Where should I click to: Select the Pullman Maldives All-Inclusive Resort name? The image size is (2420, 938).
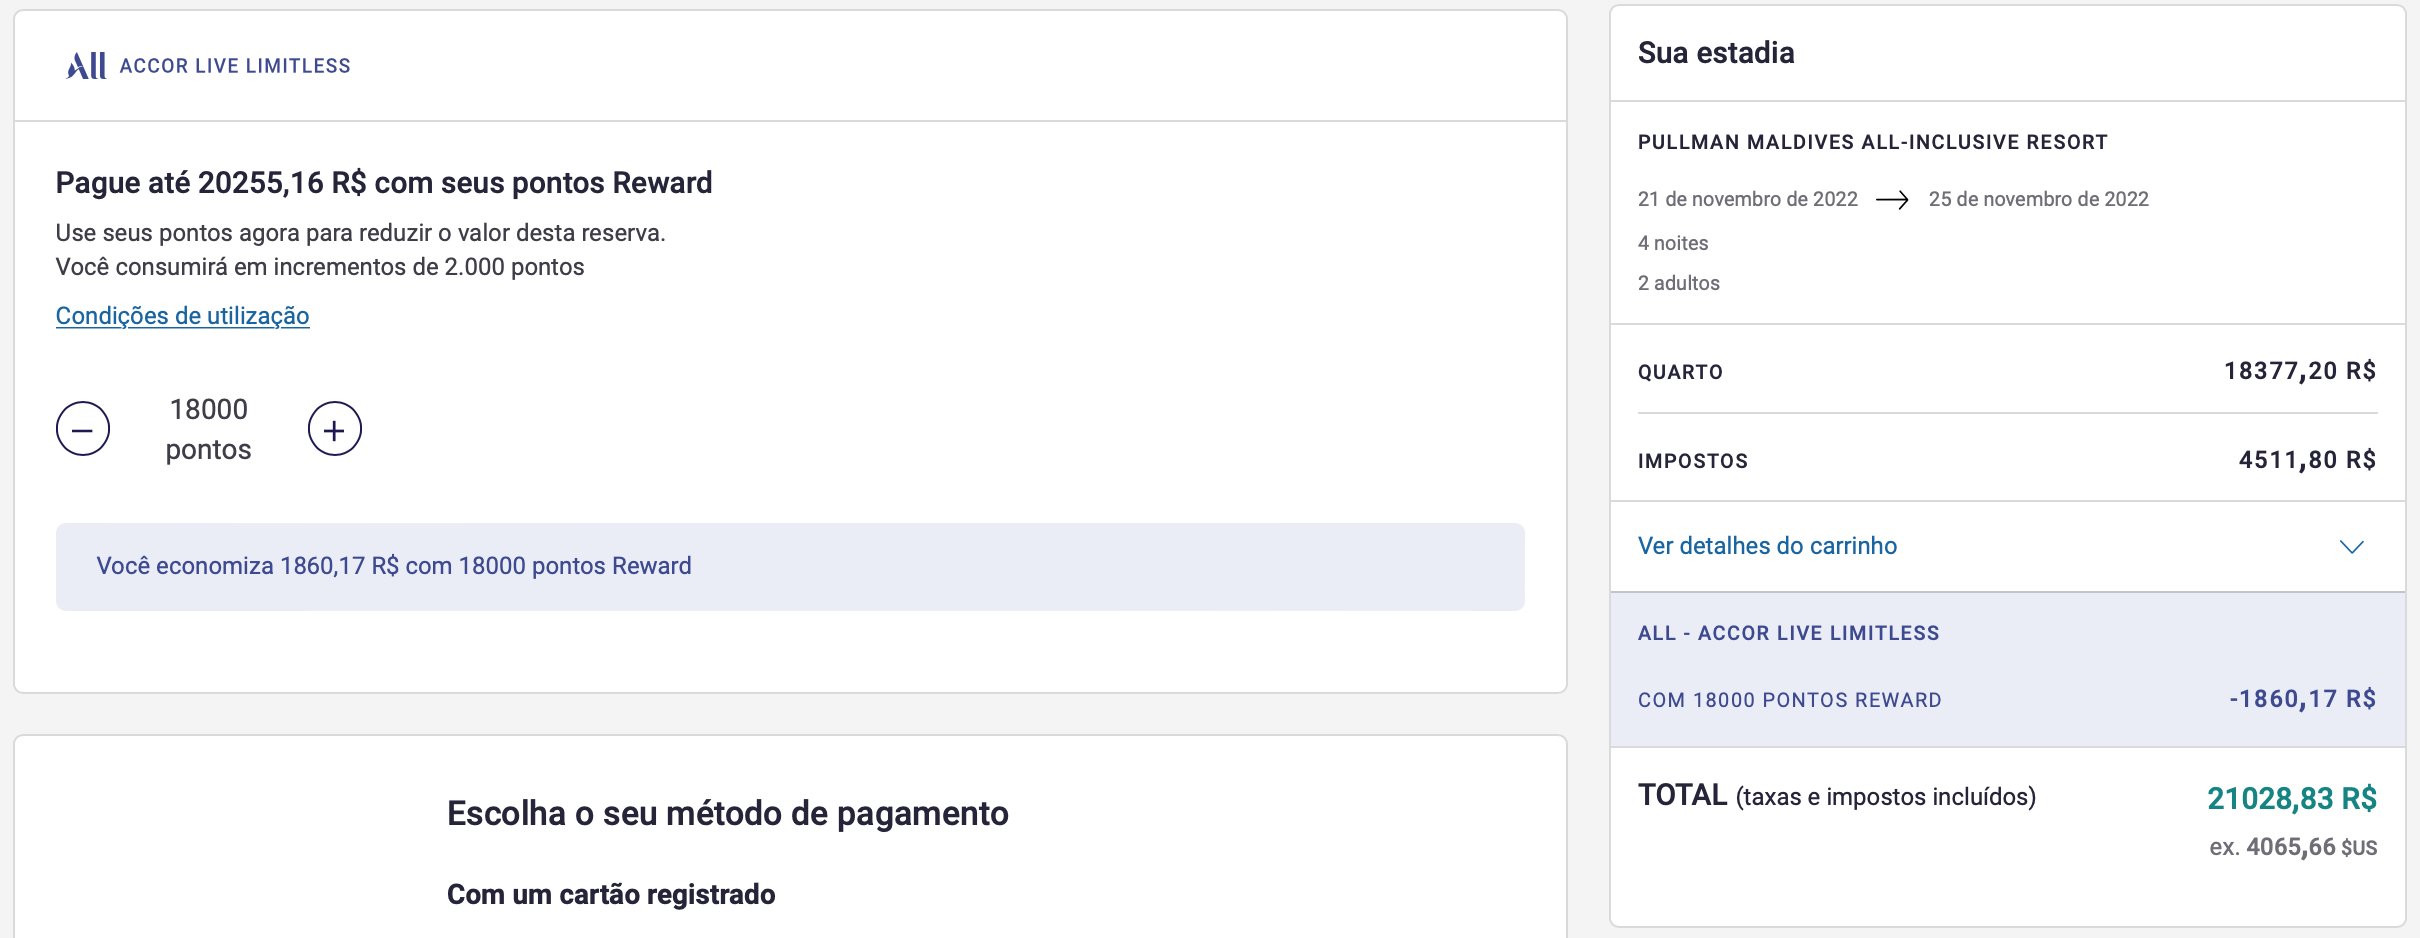(1872, 142)
